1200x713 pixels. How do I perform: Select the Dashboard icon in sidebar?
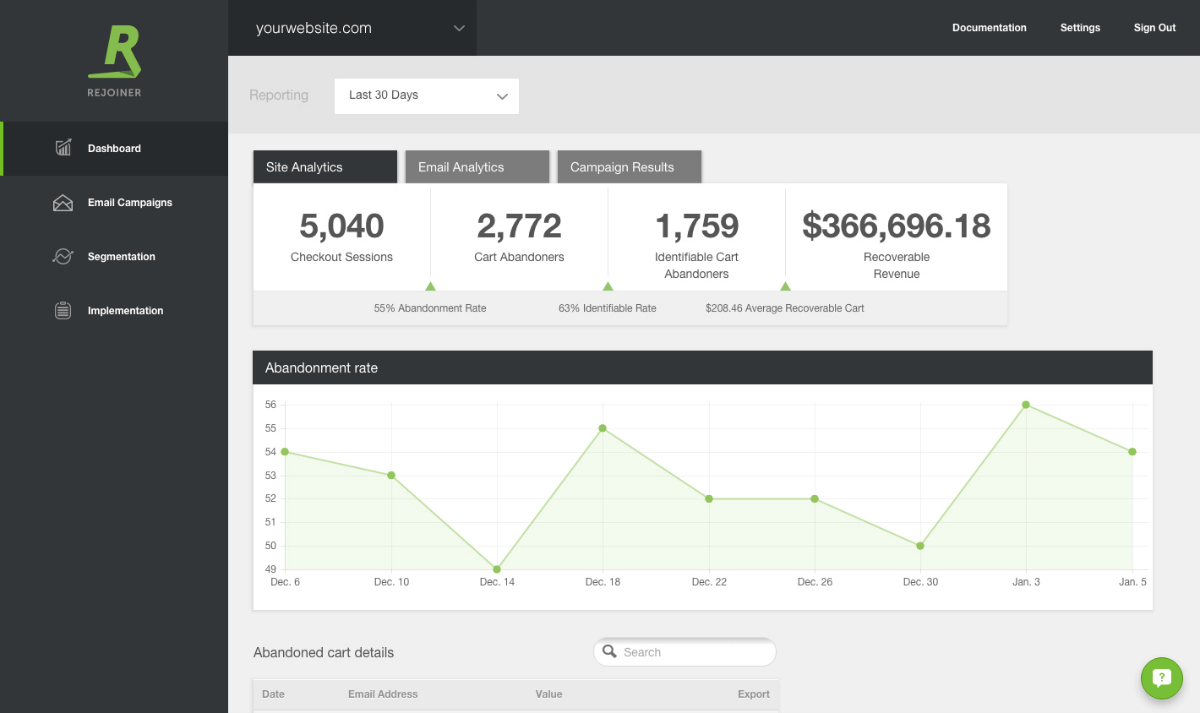tap(62, 148)
